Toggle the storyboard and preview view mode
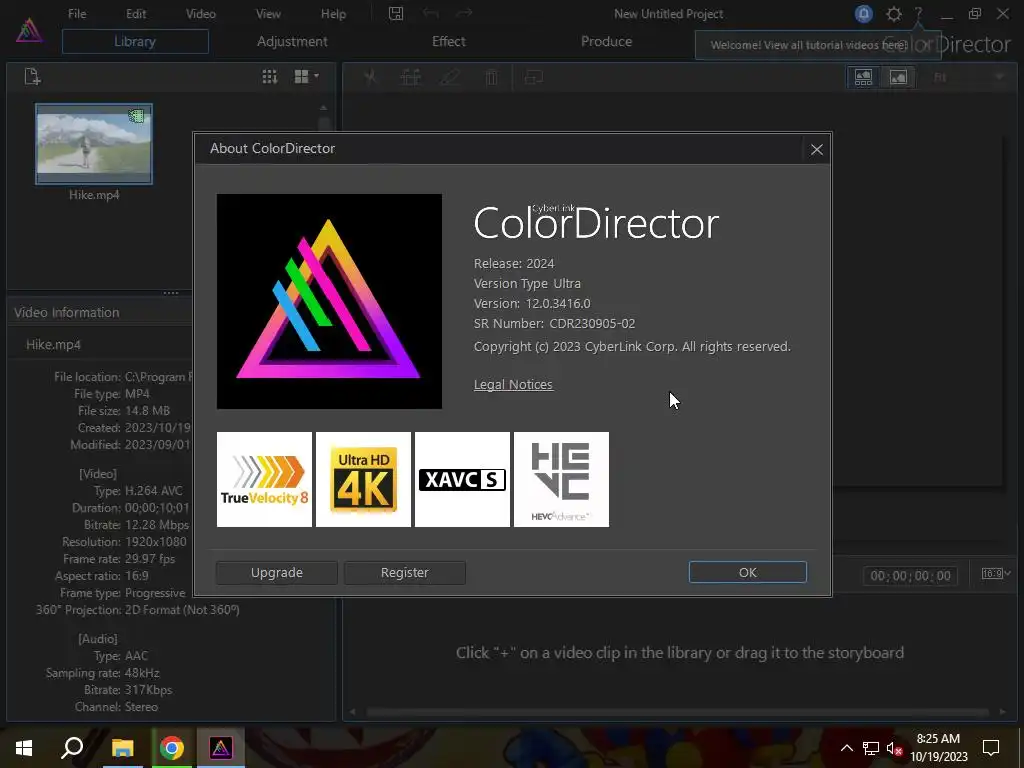 click(x=863, y=78)
